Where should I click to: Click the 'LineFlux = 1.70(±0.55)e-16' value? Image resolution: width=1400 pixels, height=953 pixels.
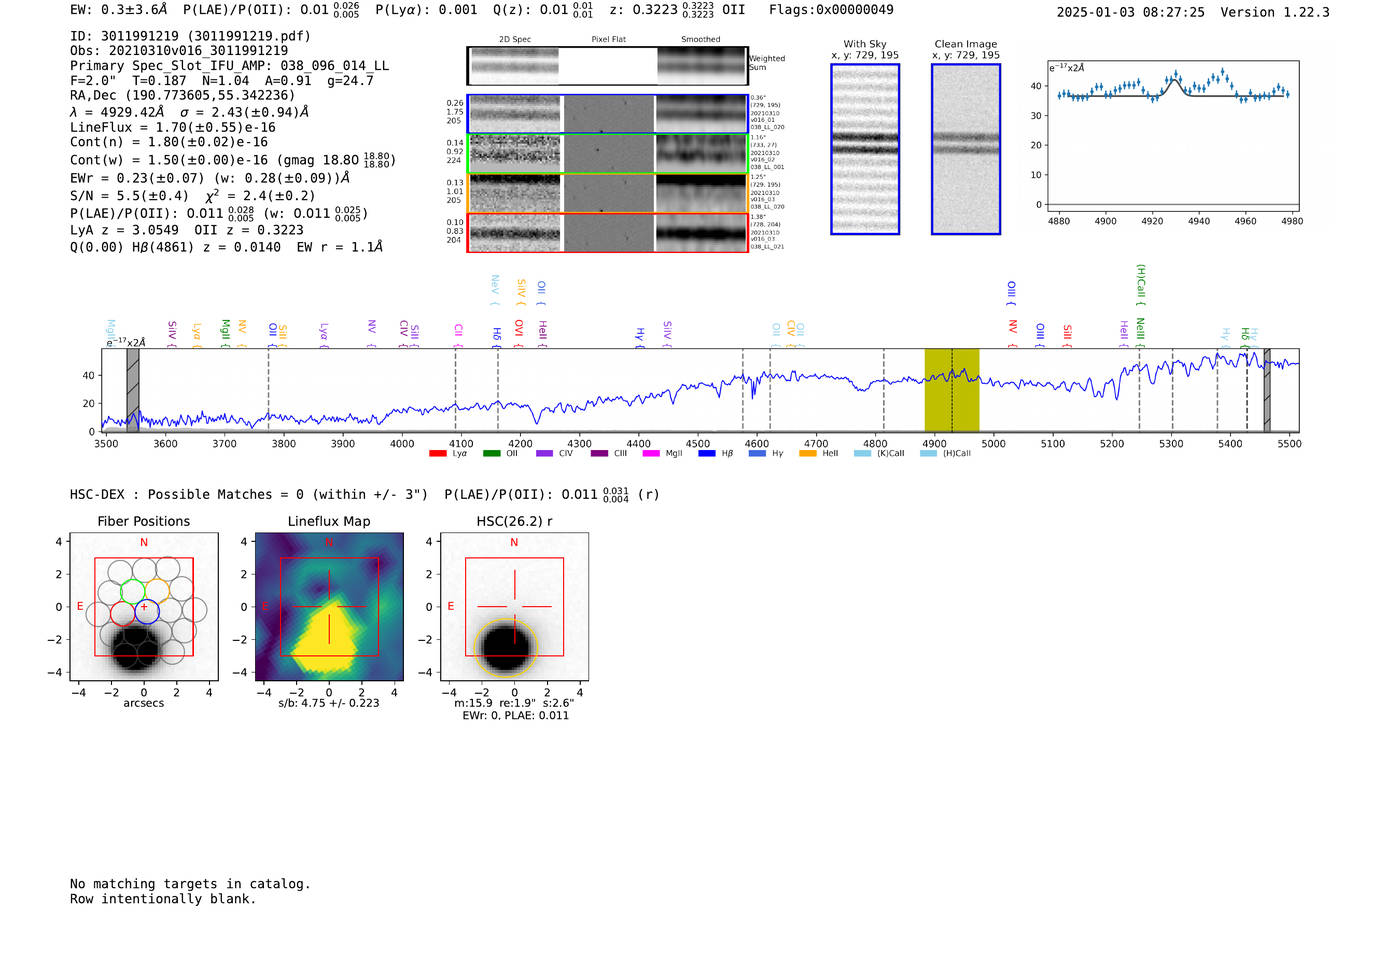pyautogui.click(x=173, y=128)
